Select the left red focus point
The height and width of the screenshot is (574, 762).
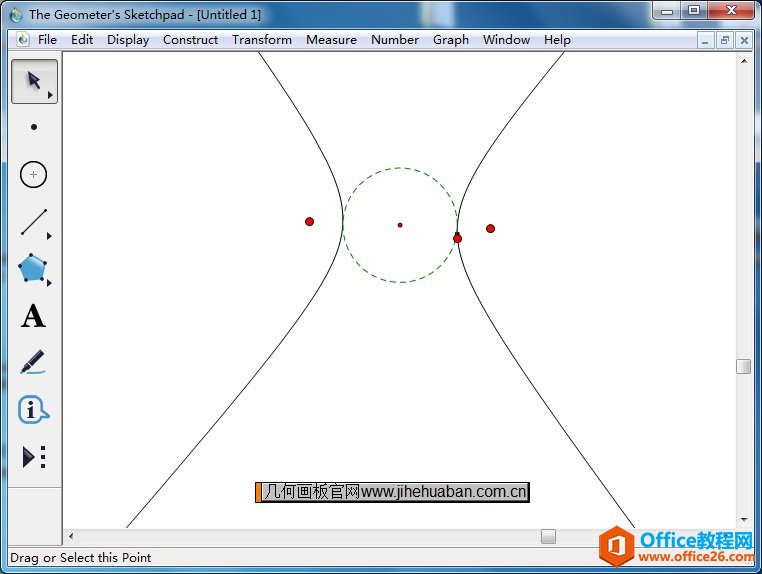point(310,222)
